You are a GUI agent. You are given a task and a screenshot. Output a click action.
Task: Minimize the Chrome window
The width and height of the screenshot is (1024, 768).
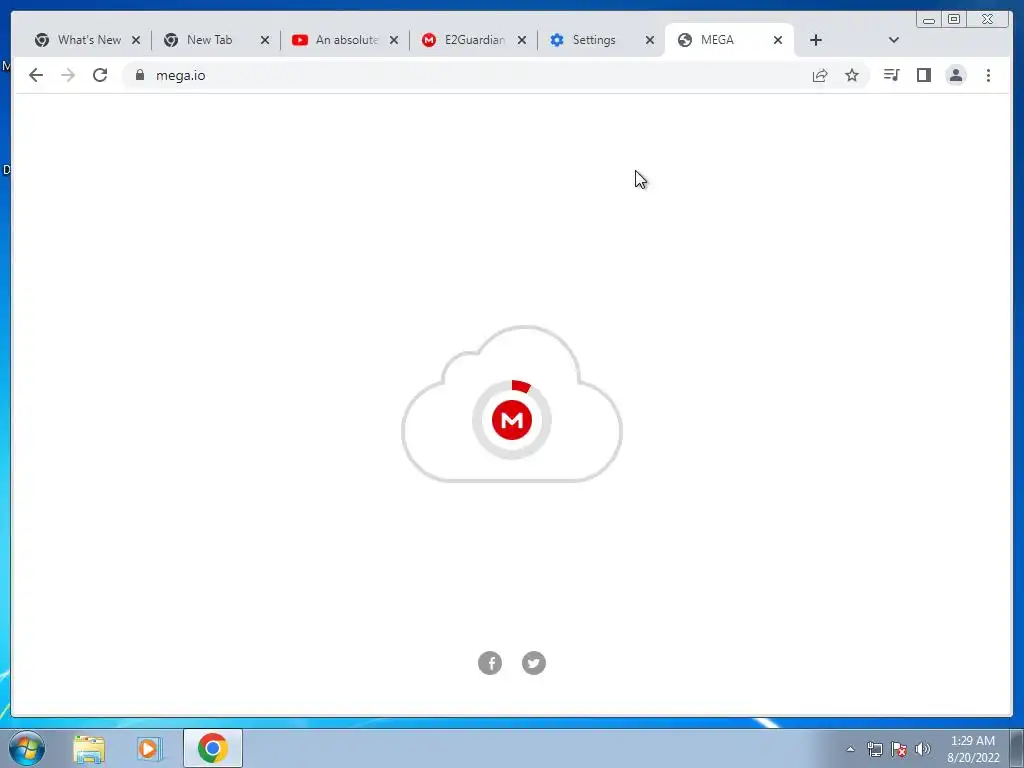(x=929, y=20)
